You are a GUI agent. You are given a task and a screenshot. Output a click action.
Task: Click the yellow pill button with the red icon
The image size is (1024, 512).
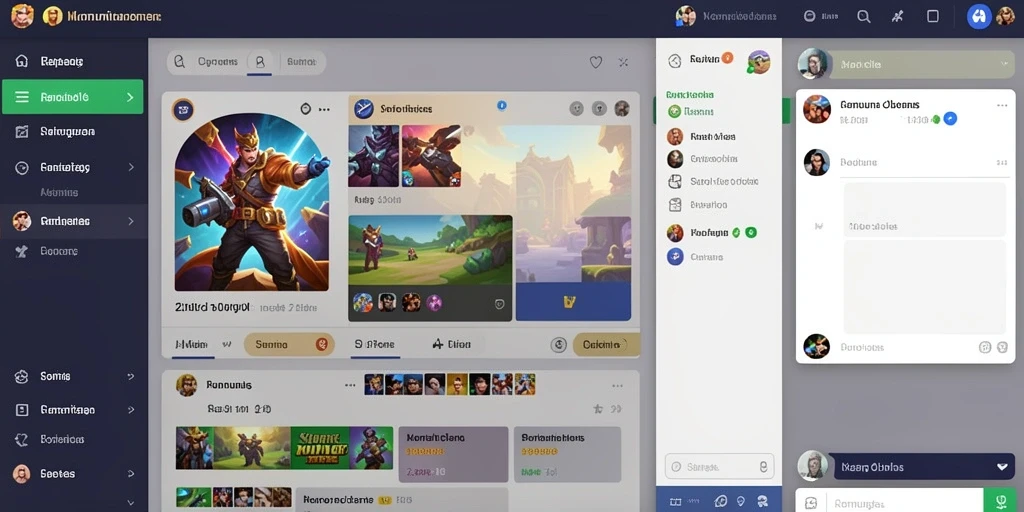coord(289,344)
